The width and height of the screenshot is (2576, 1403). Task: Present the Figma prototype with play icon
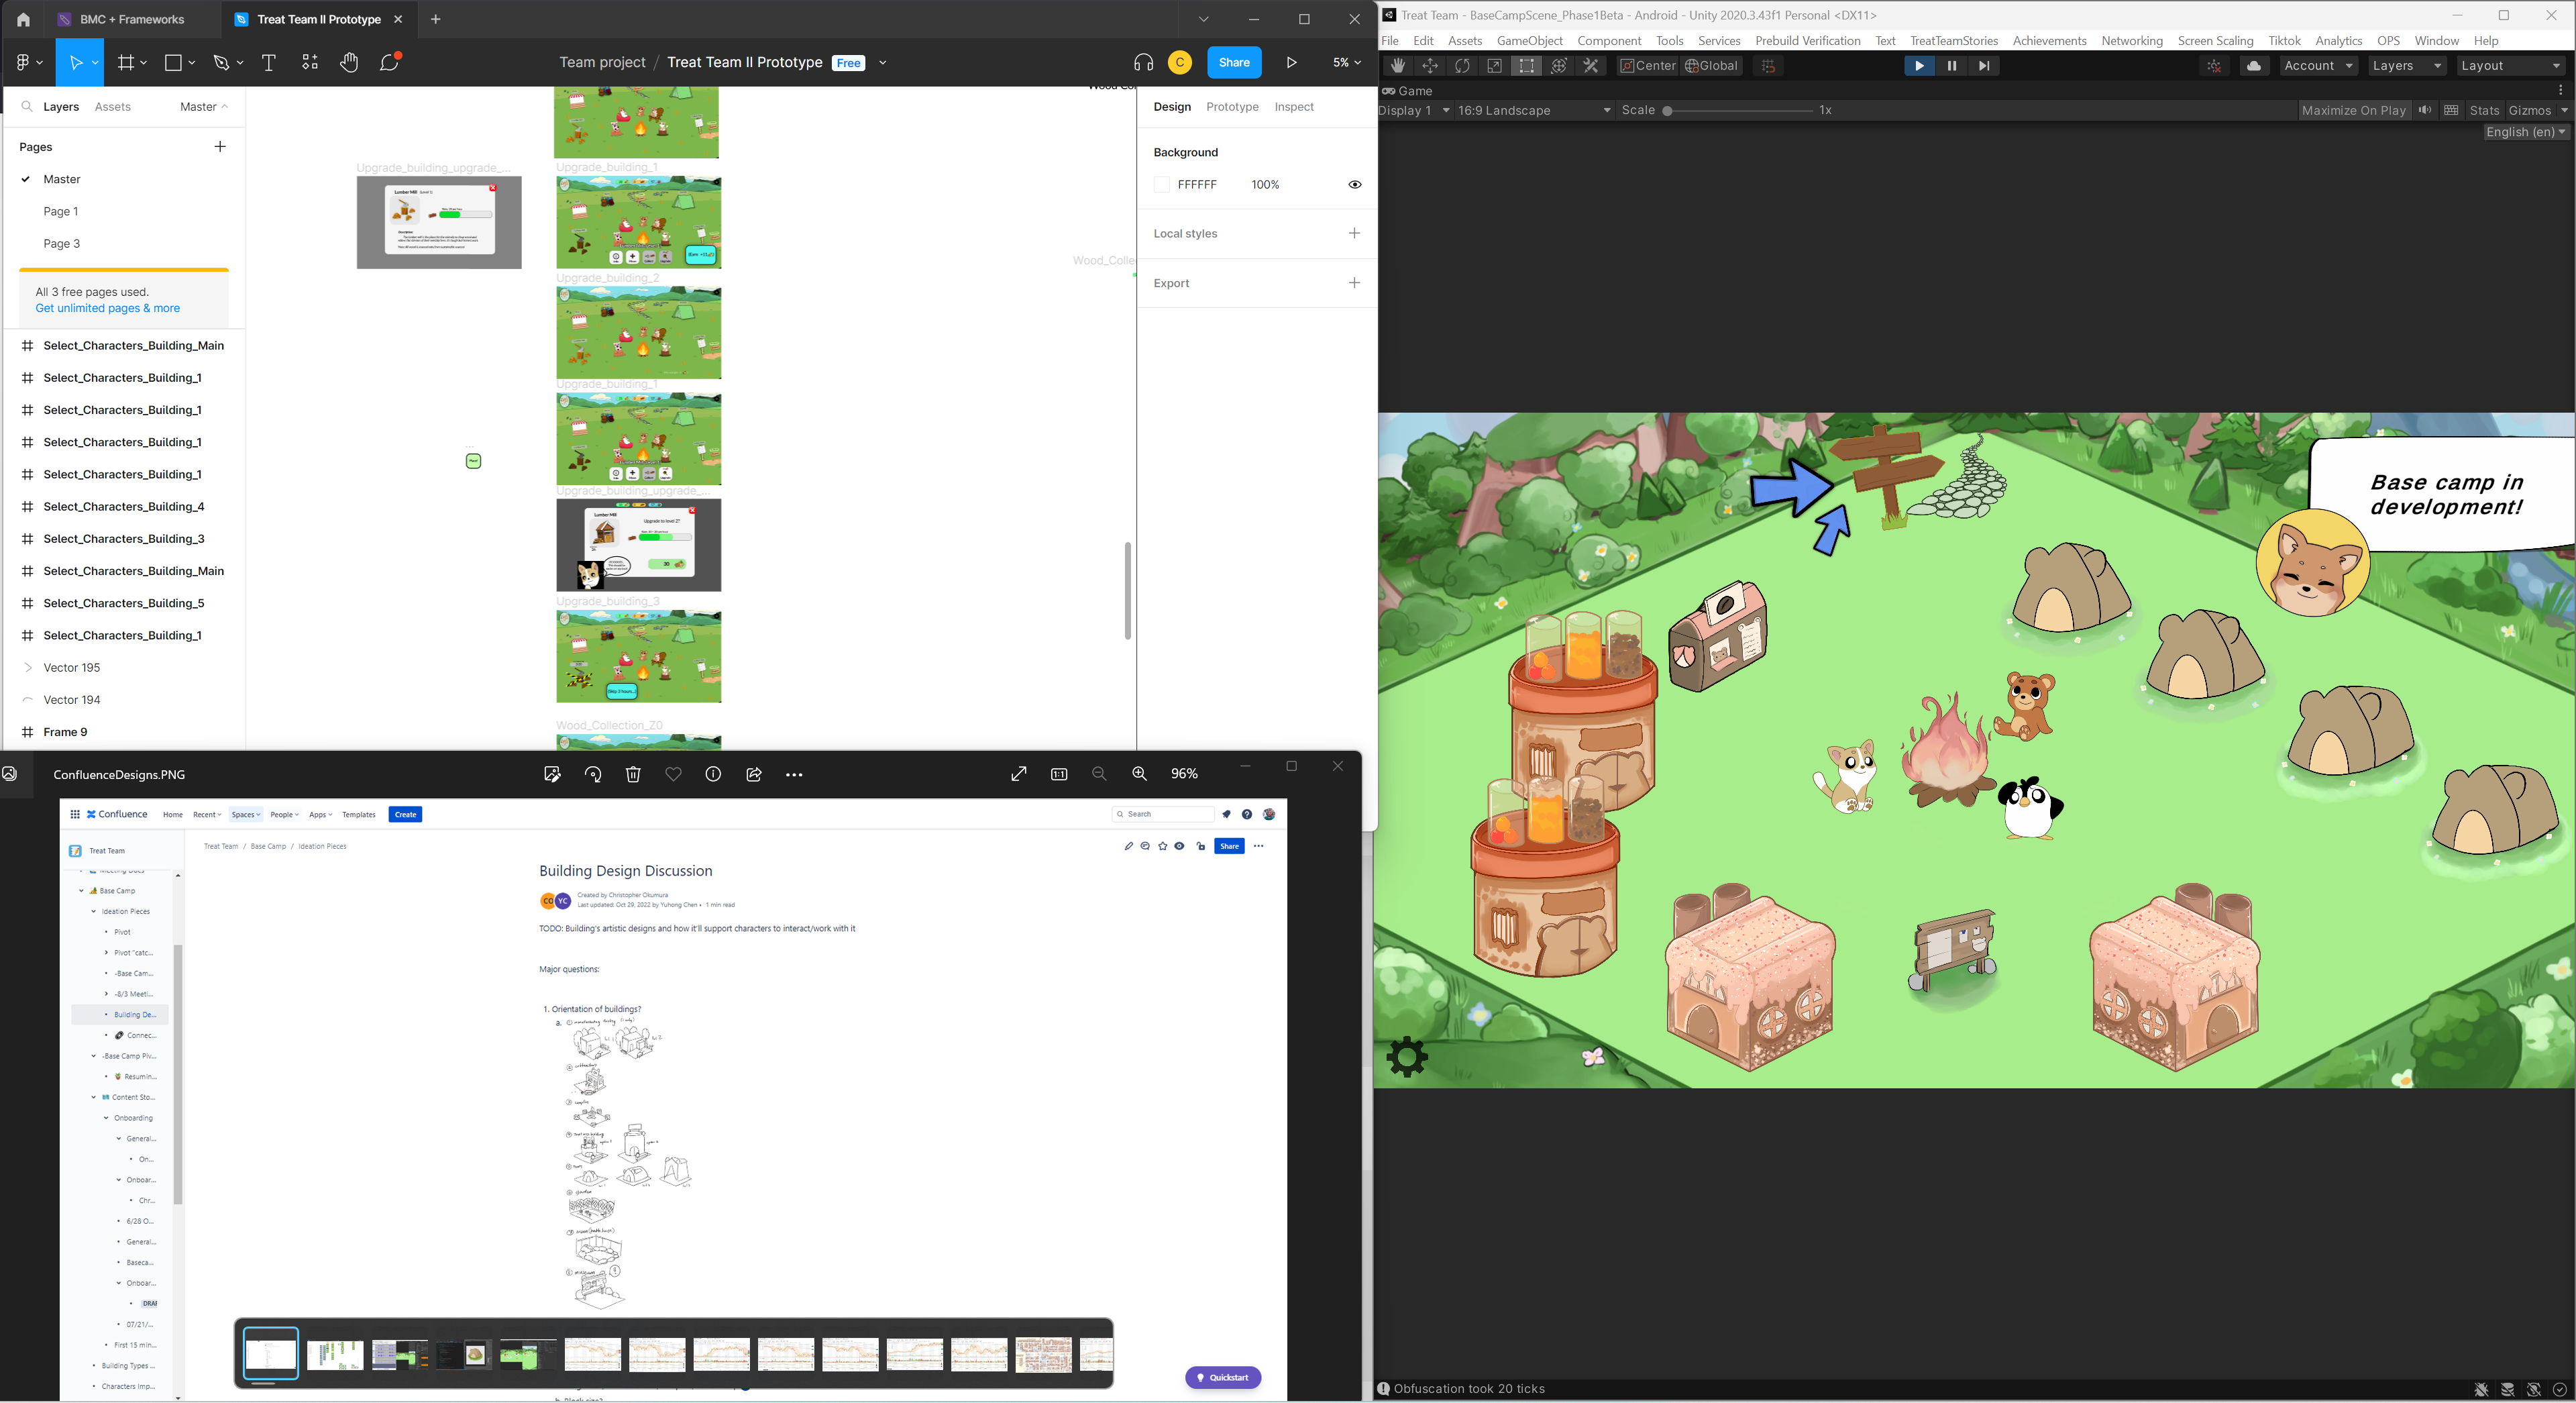pos(1292,62)
